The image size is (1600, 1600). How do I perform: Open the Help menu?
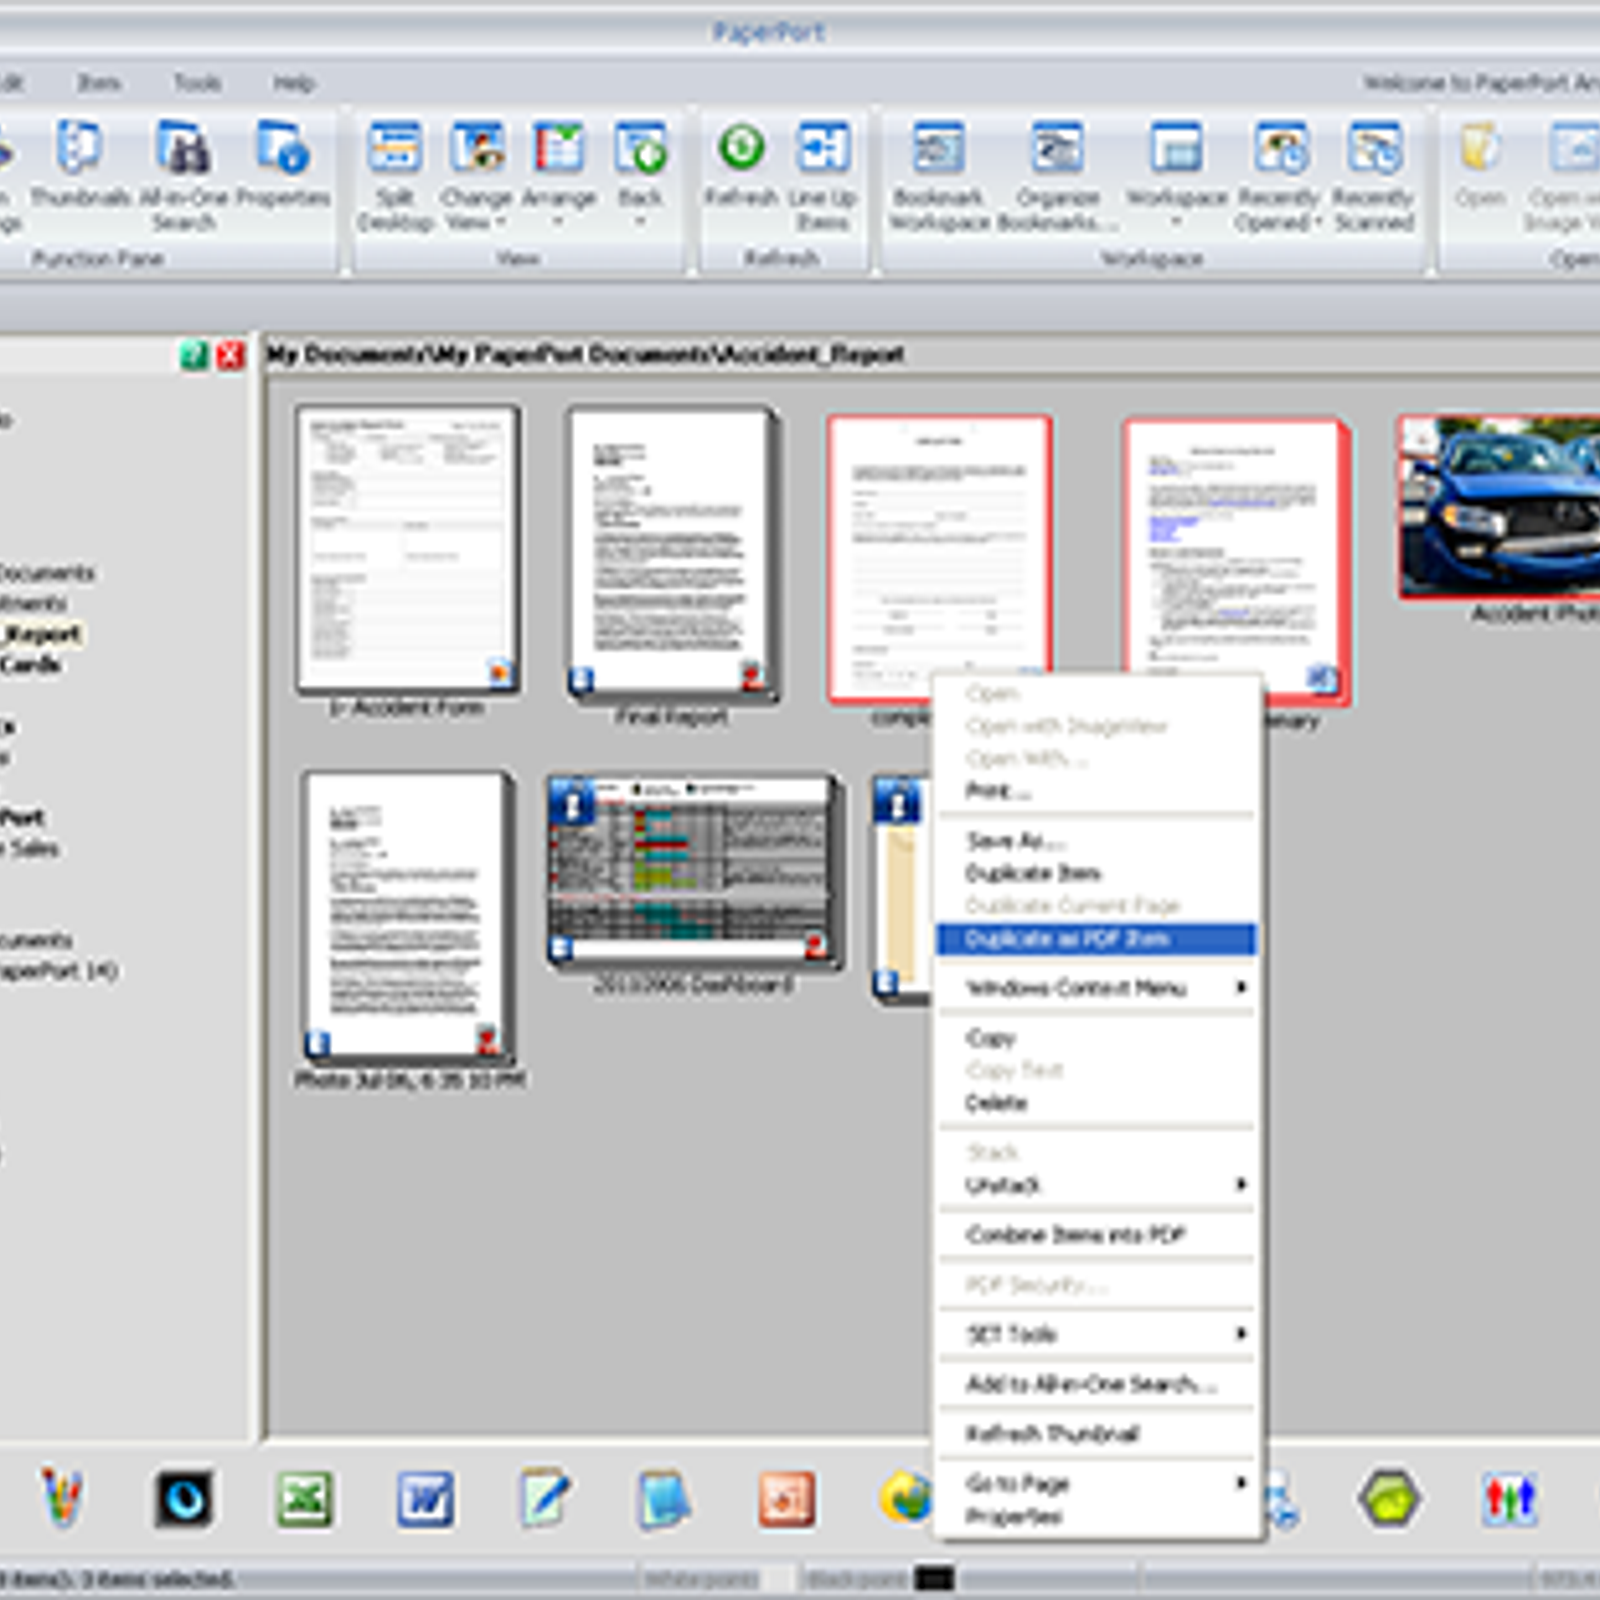click(294, 82)
